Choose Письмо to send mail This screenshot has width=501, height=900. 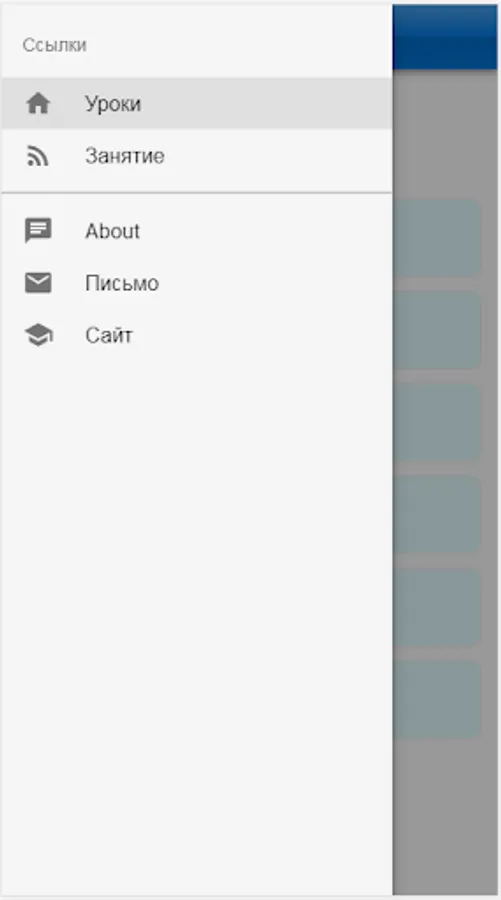tap(197, 283)
